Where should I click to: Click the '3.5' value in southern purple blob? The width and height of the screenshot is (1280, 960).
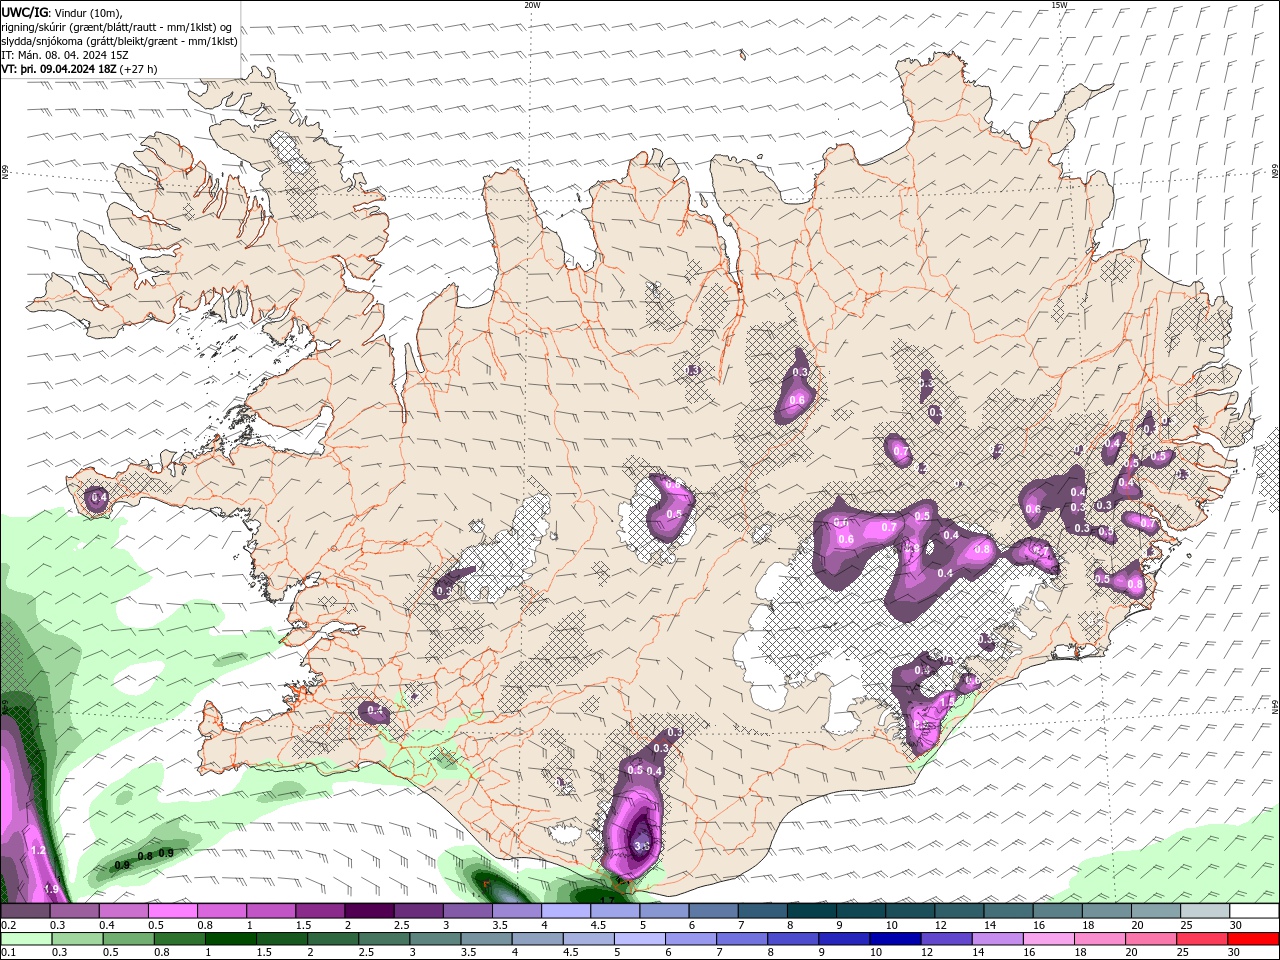pyautogui.click(x=642, y=846)
